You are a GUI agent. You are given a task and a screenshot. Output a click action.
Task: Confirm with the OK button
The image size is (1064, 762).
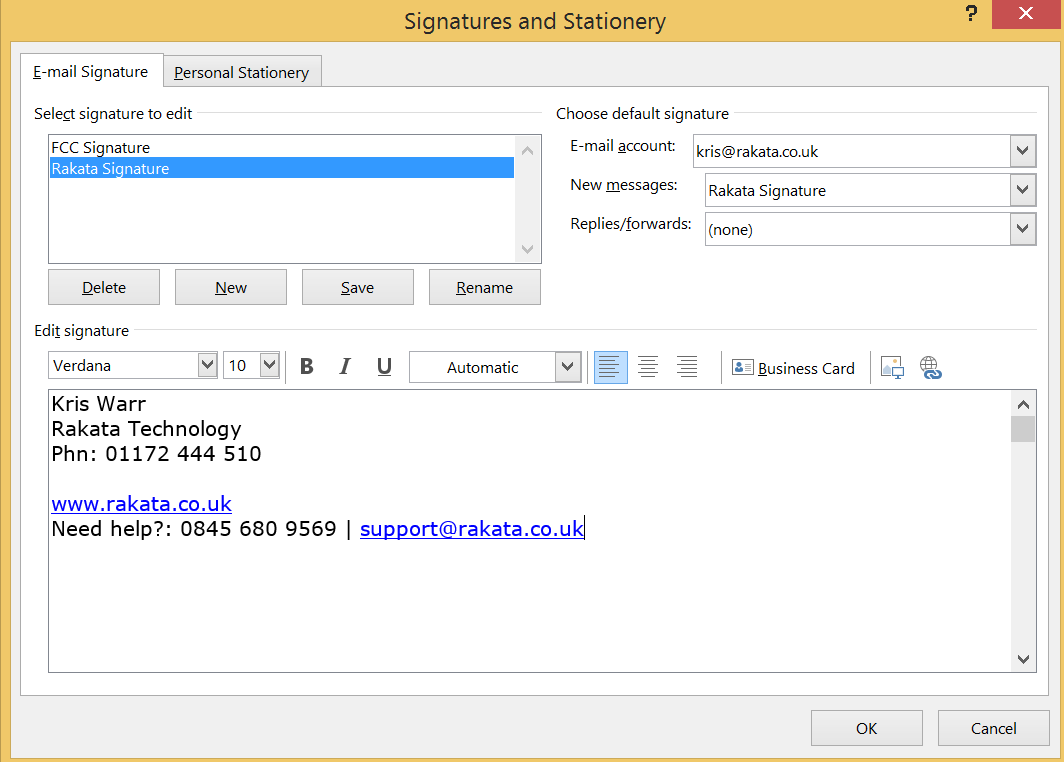coord(867,728)
